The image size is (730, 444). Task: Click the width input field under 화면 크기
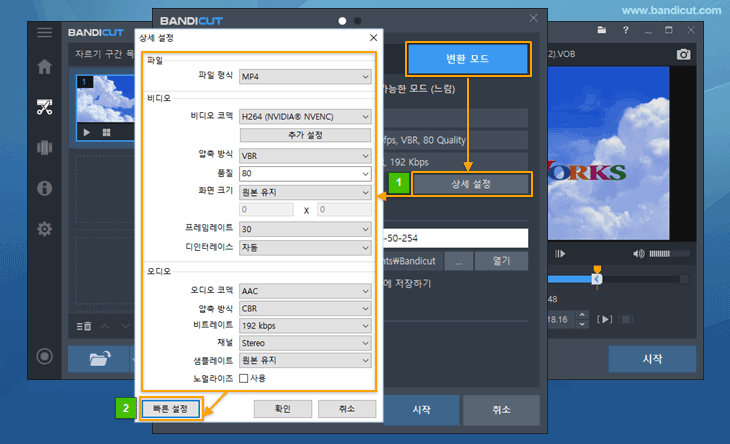(x=266, y=210)
